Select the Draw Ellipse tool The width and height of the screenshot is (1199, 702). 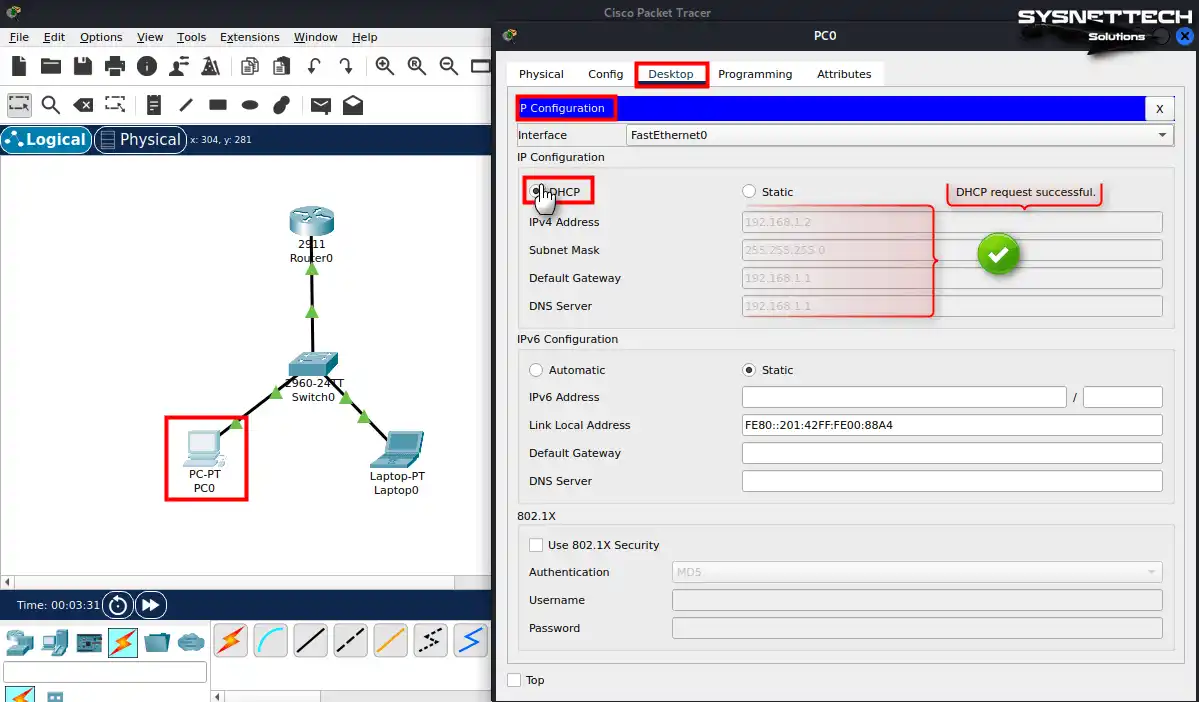pyautogui.click(x=250, y=105)
